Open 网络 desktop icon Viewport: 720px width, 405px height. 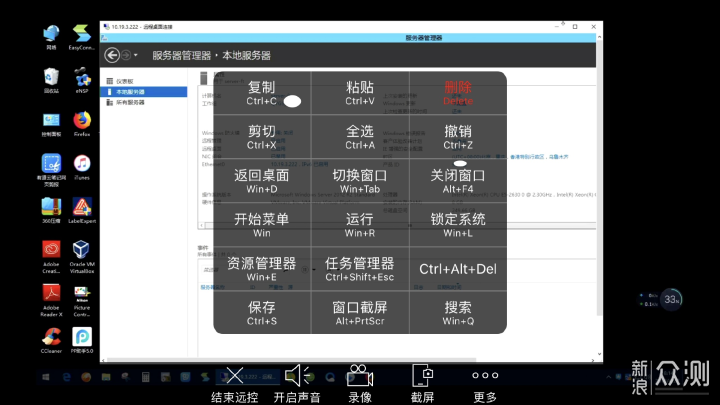click(x=51, y=37)
